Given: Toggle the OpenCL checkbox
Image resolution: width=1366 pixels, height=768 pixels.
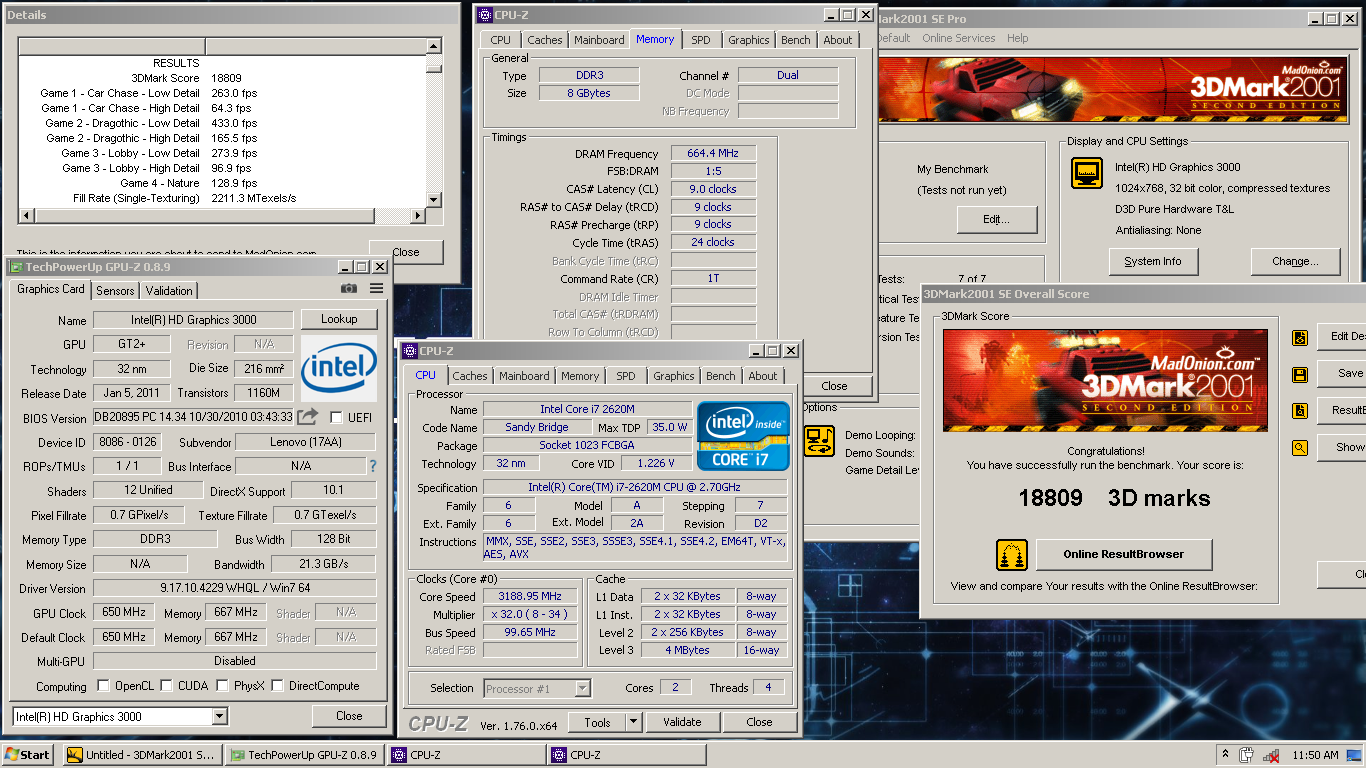Looking at the screenshot, I should 103,686.
